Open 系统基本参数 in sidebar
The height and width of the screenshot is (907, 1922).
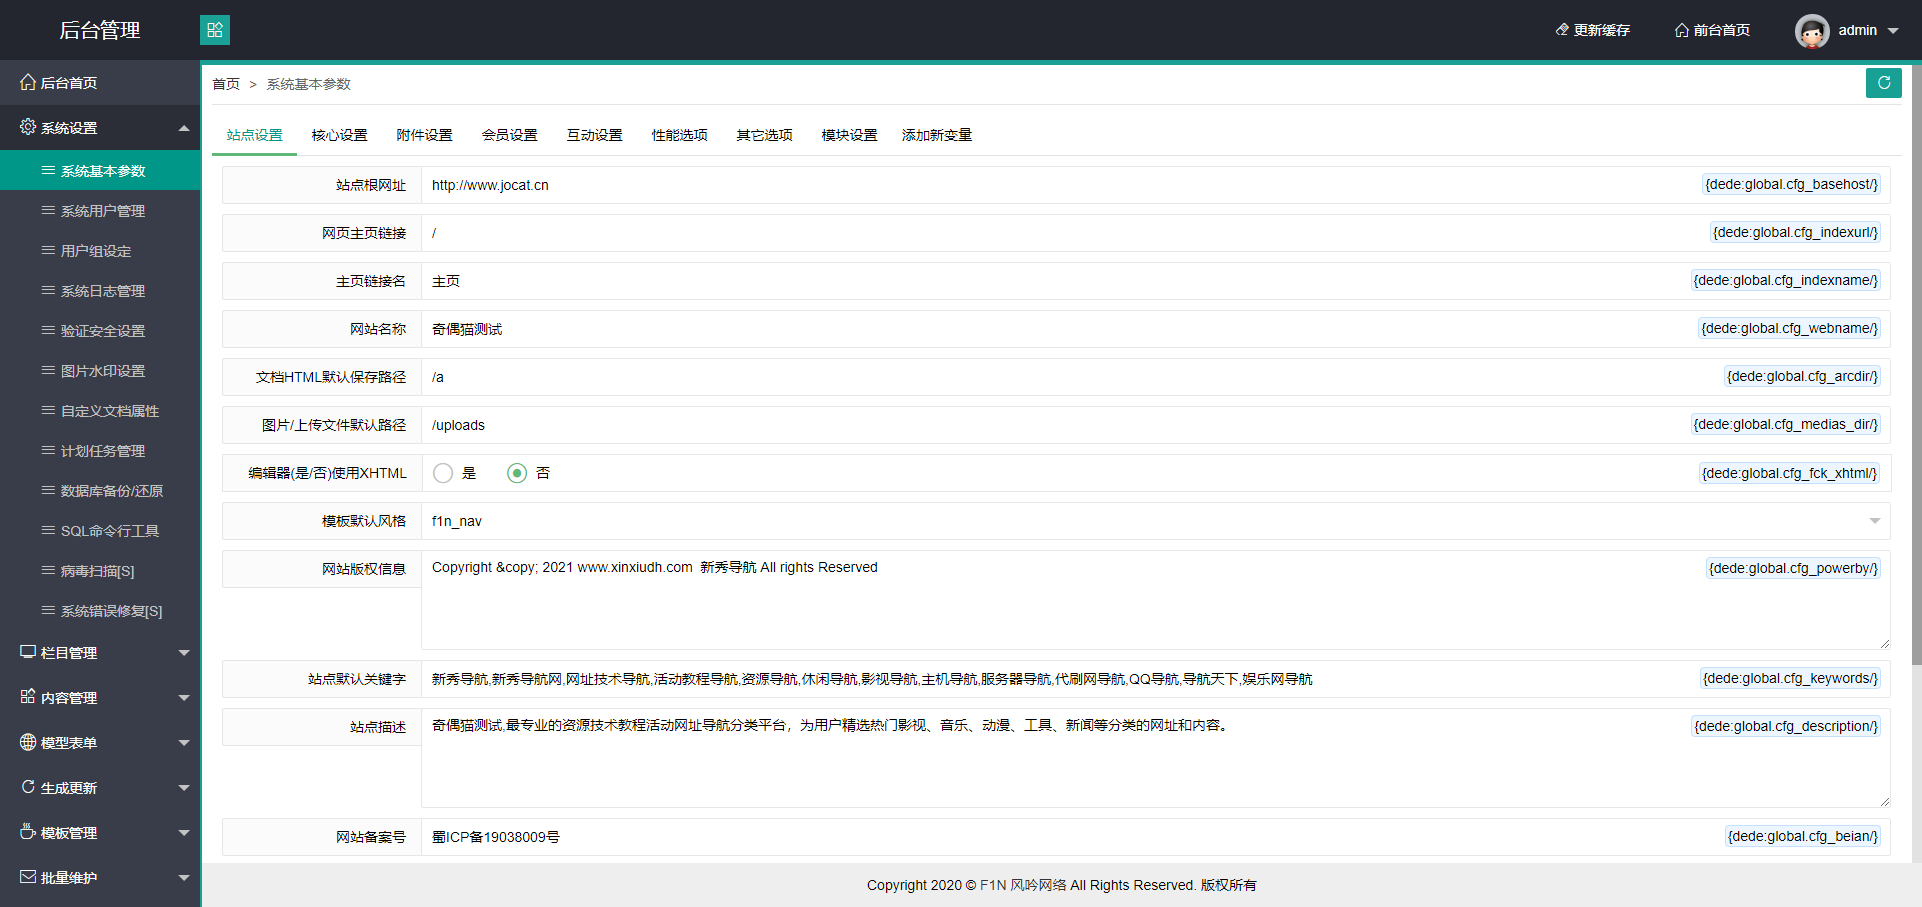point(100,170)
